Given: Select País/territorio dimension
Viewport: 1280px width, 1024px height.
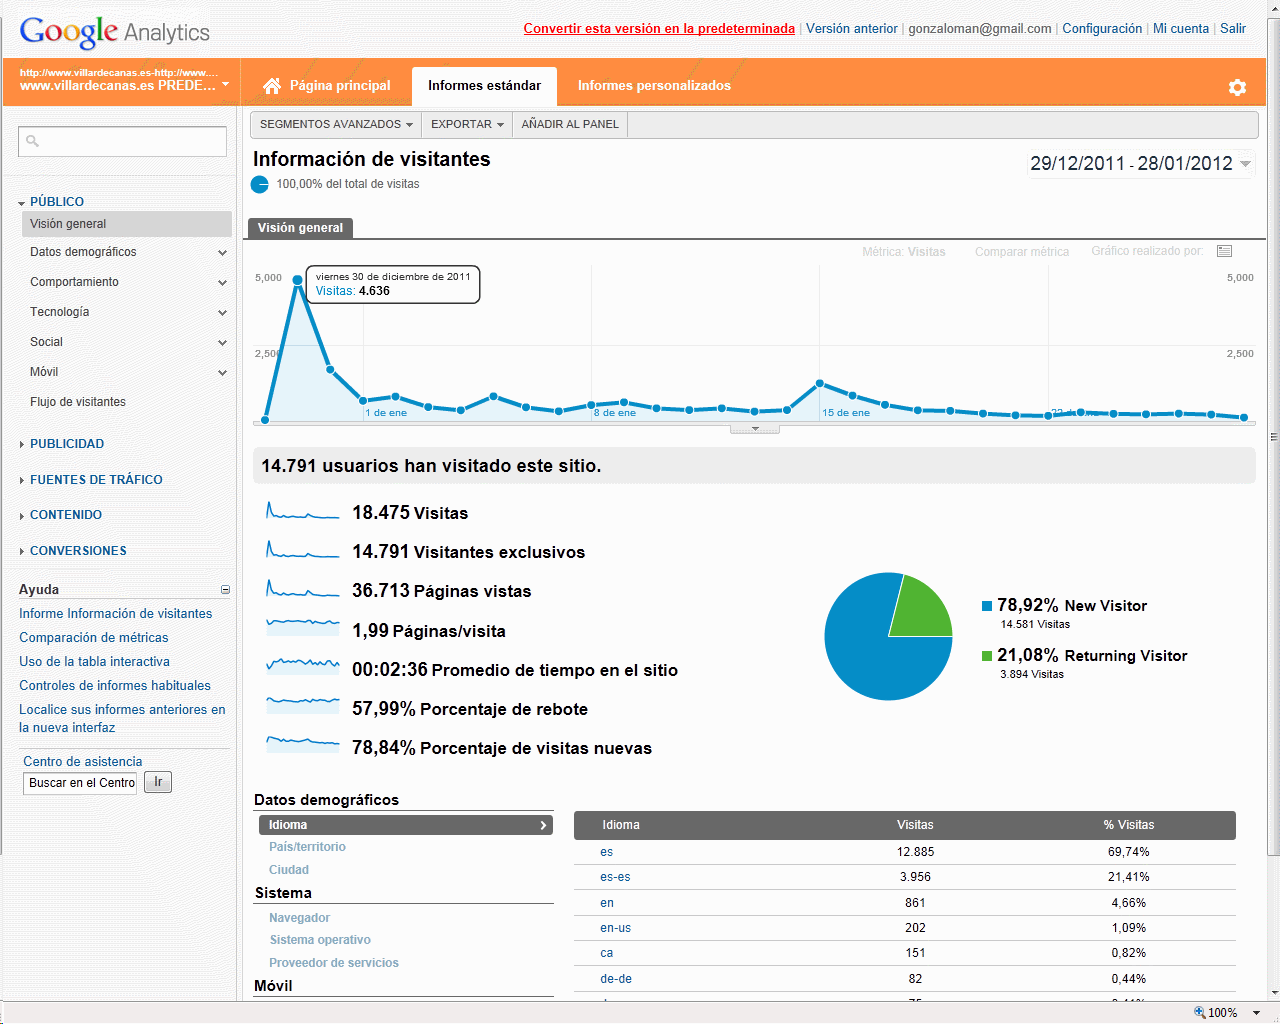Looking at the screenshot, I should click(307, 847).
